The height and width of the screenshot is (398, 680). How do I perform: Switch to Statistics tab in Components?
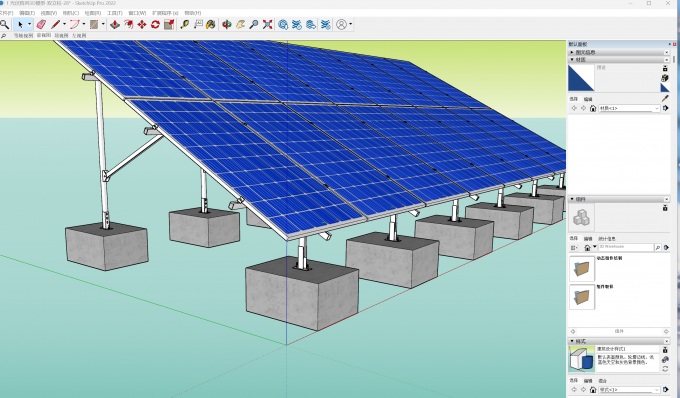[x=607, y=238]
